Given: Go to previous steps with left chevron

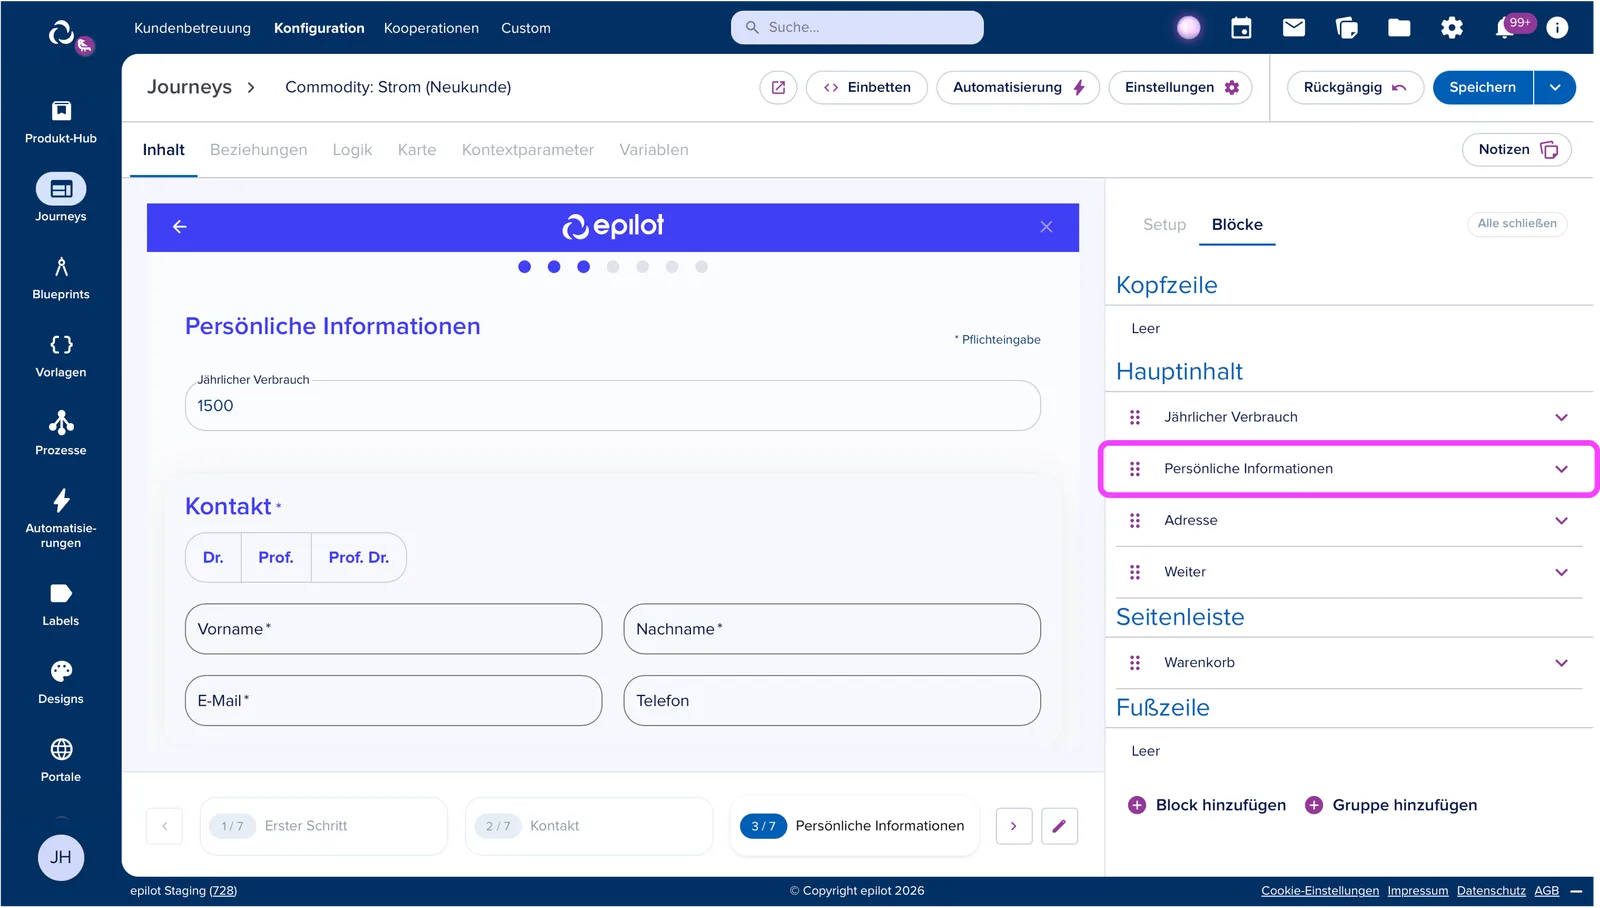Looking at the screenshot, I should pos(165,826).
